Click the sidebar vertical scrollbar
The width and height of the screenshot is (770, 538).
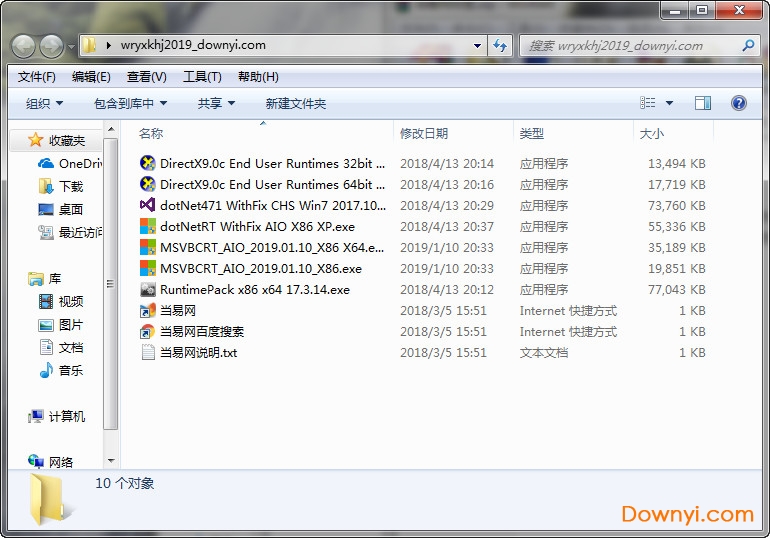tap(111, 300)
